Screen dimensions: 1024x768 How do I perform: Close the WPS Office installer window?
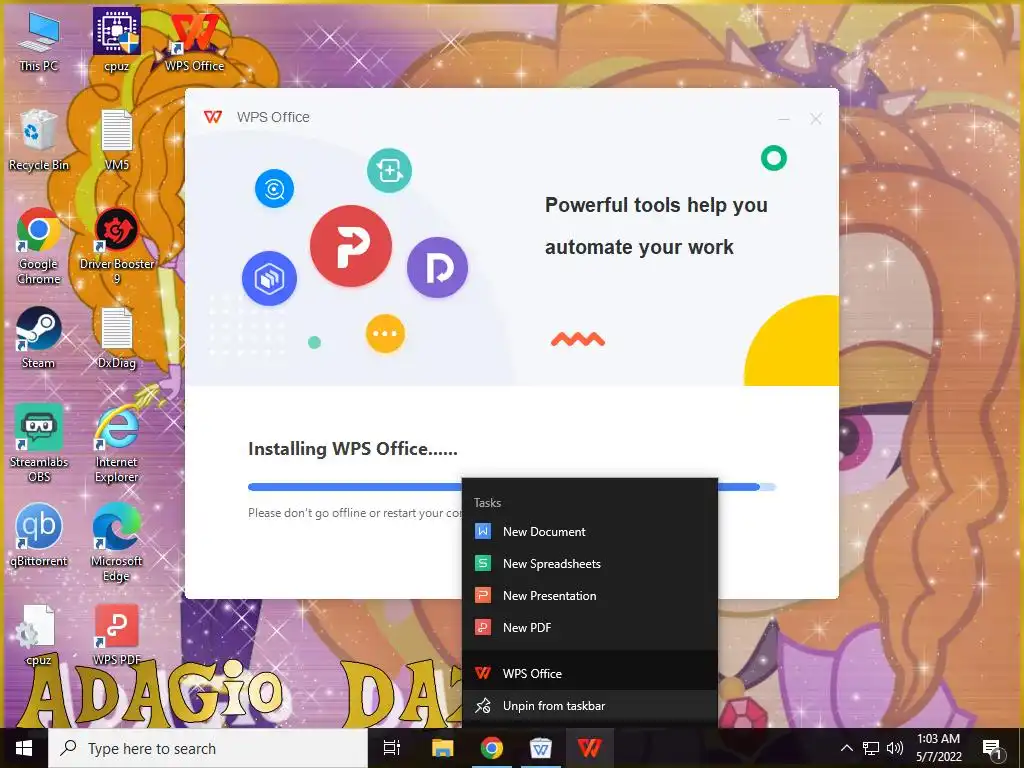click(x=816, y=119)
